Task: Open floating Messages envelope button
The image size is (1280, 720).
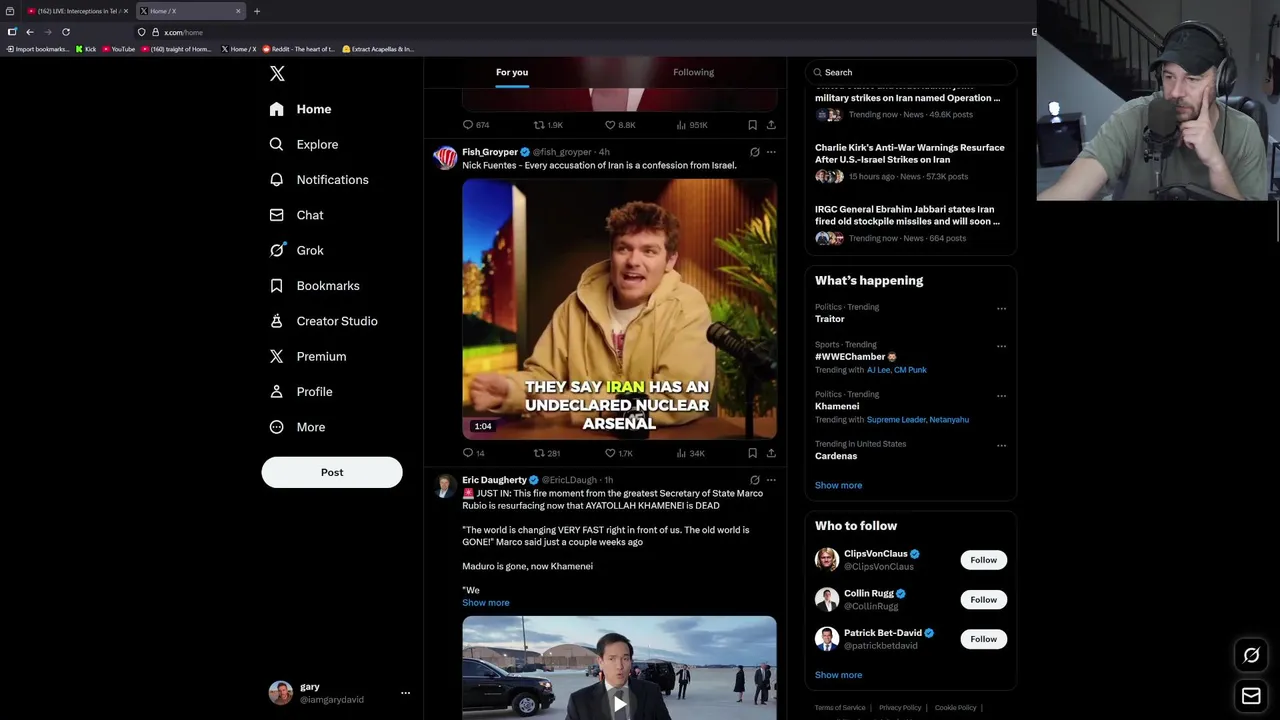Action: (x=1251, y=696)
